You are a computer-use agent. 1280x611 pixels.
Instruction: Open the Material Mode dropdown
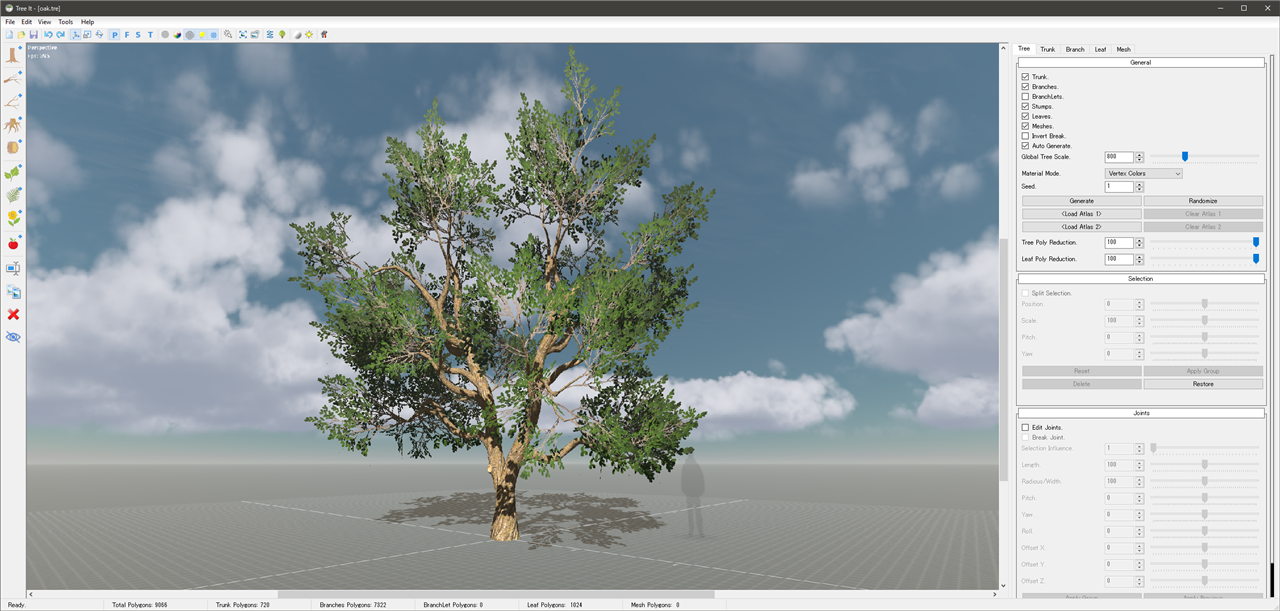point(1143,172)
